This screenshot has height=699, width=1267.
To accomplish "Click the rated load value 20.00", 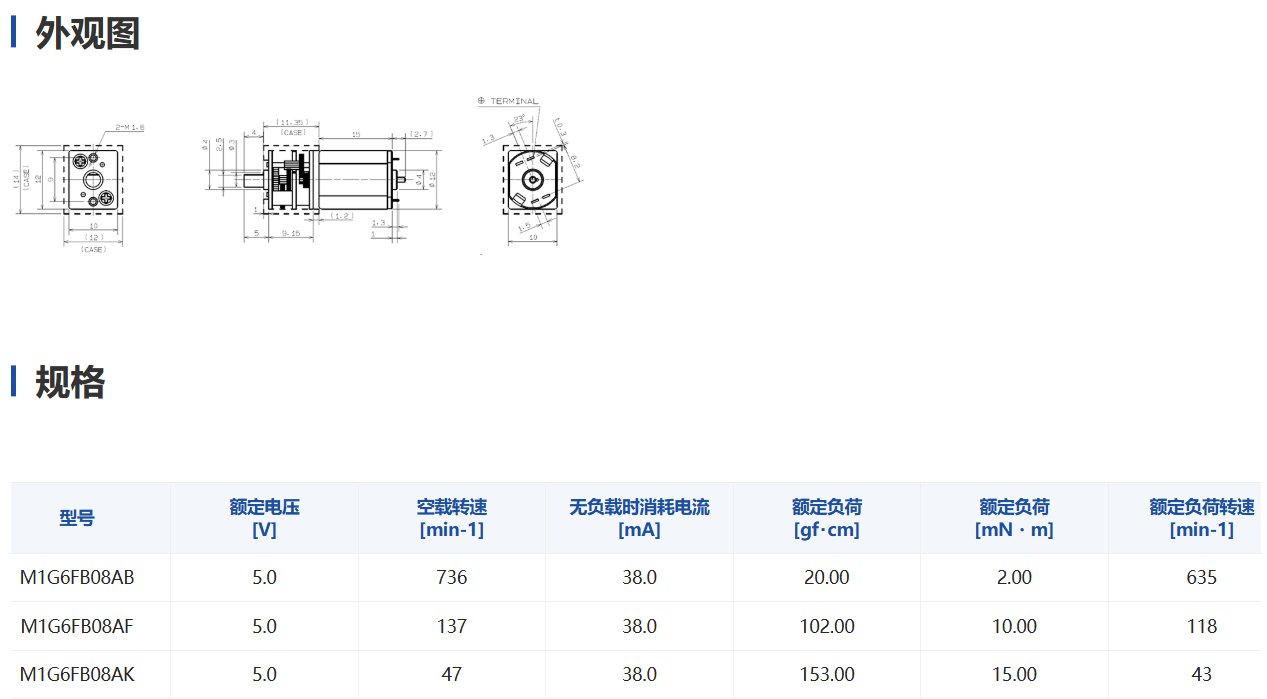I will tap(827, 577).
